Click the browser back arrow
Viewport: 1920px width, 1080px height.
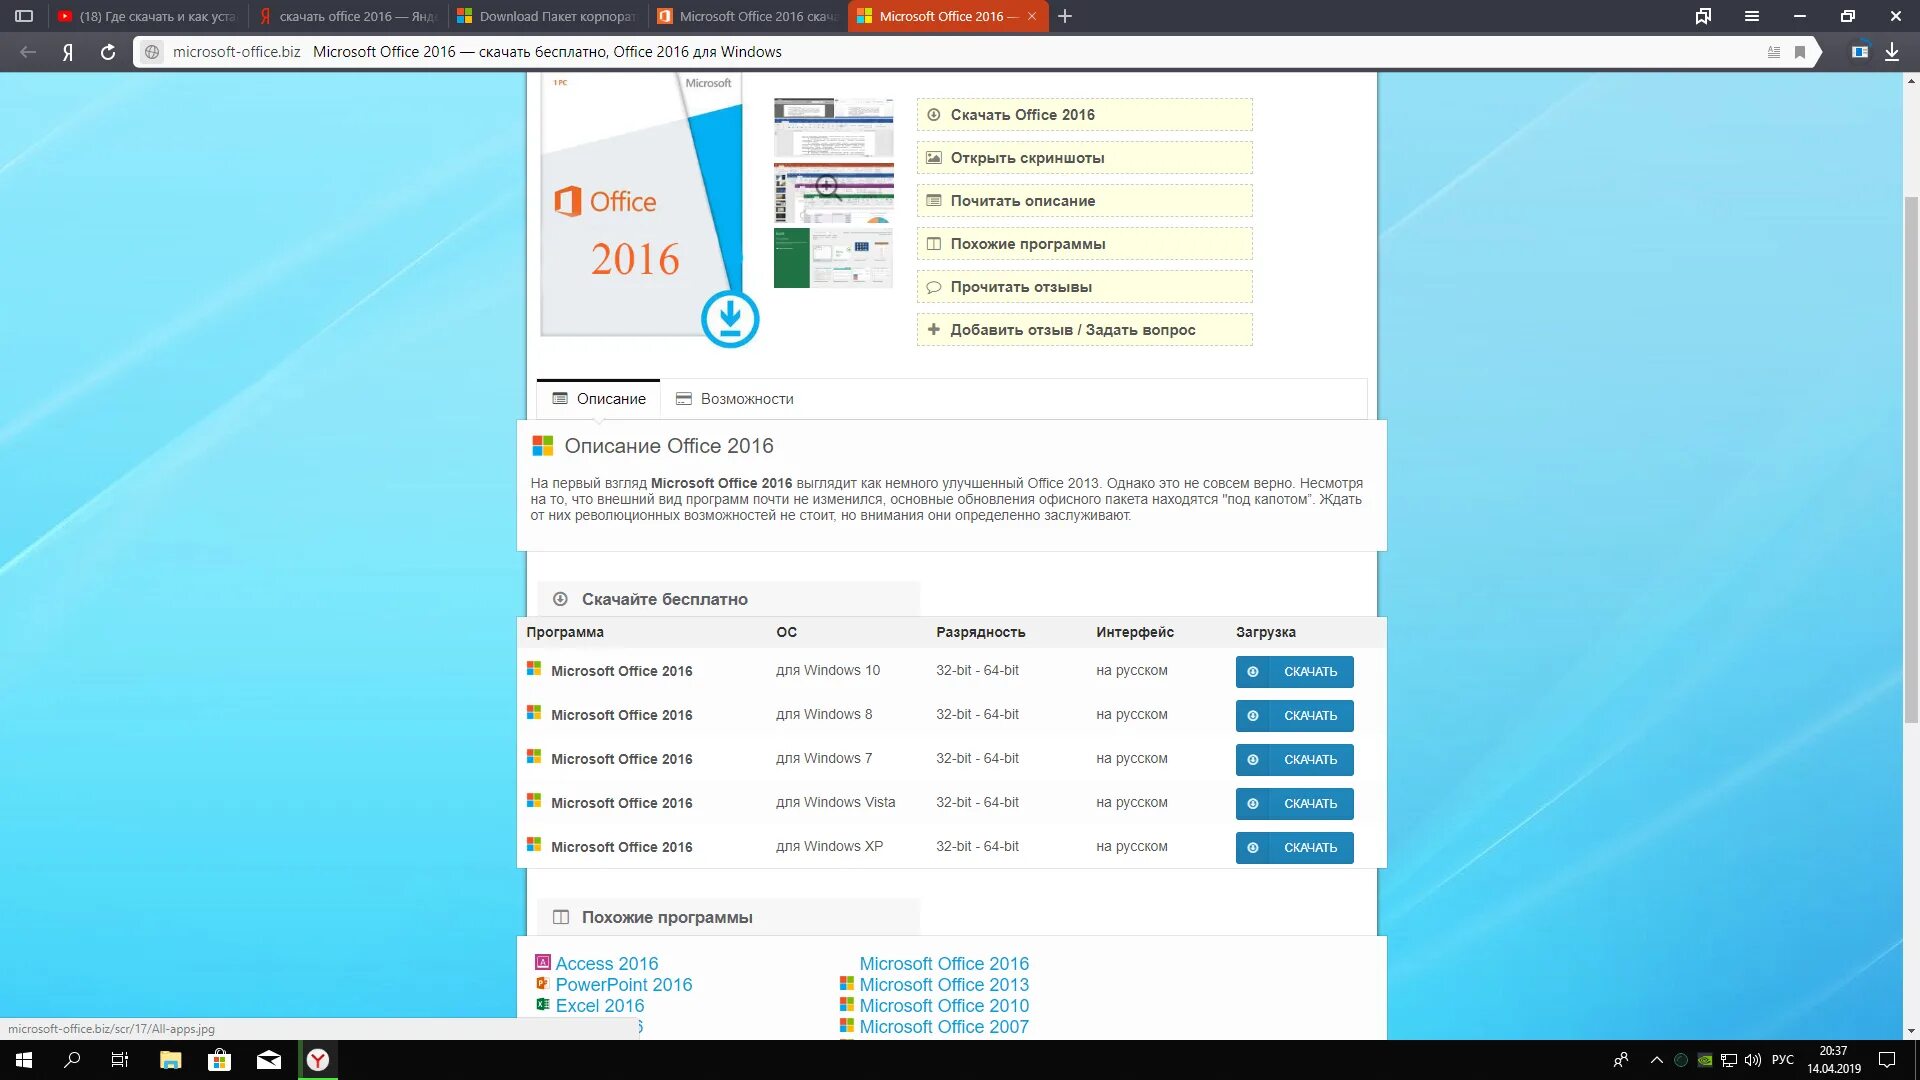[x=28, y=52]
